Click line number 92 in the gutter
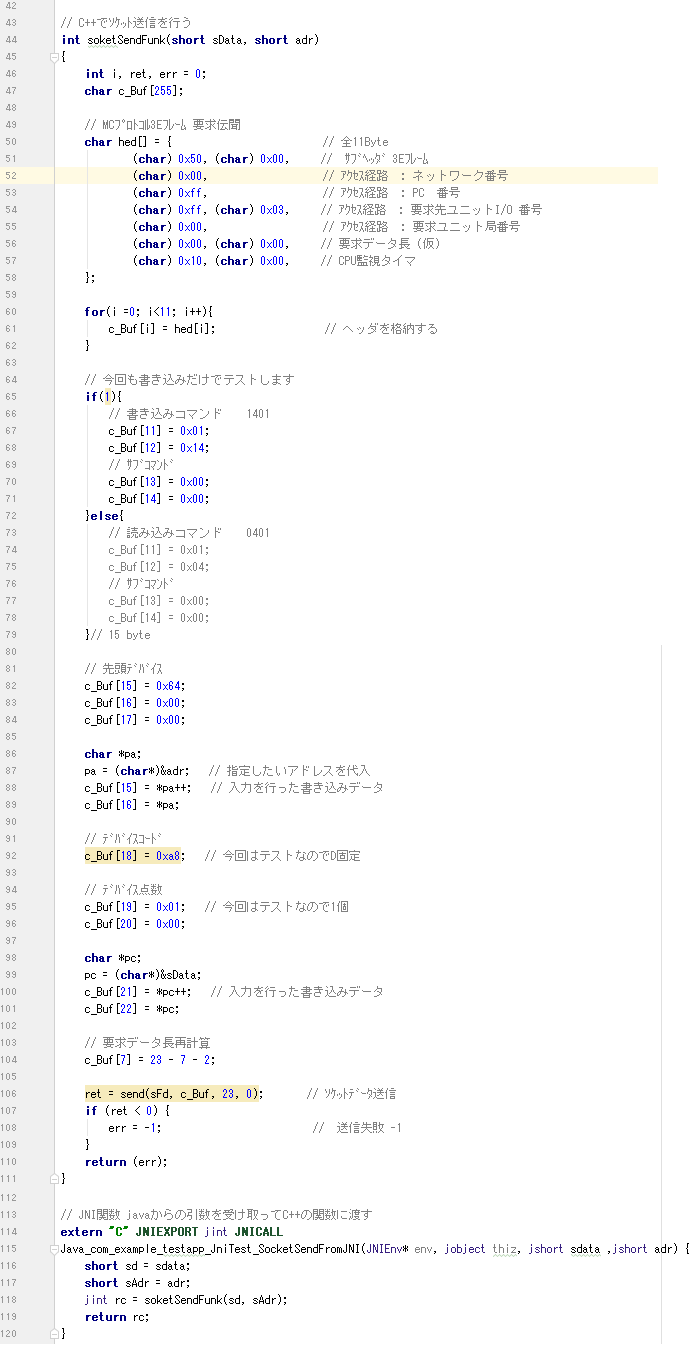The image size is (698, 1345). pos(11,856)
